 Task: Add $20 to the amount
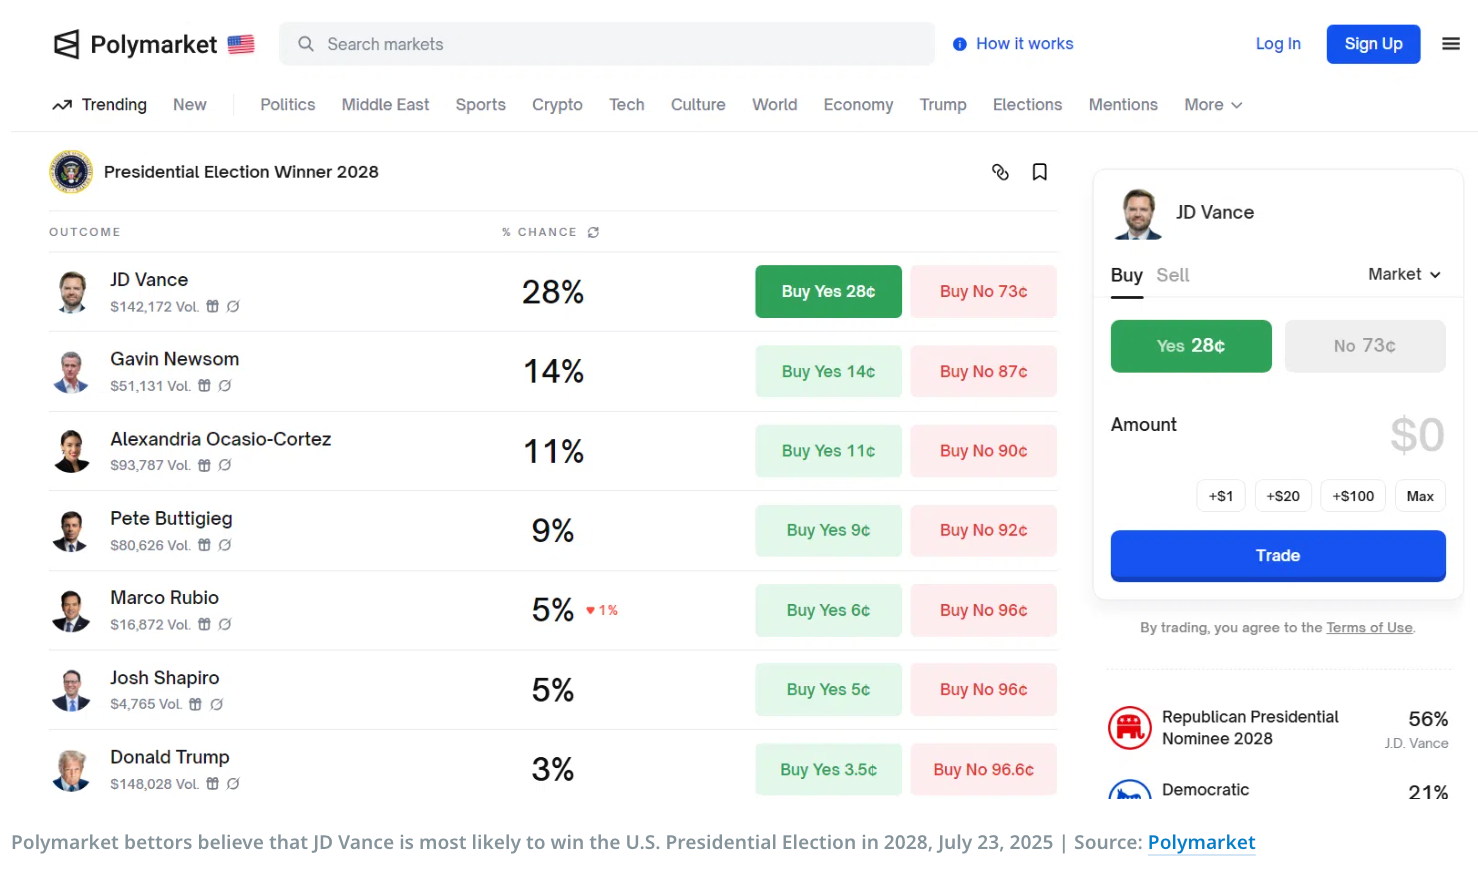coord(1282,496)
